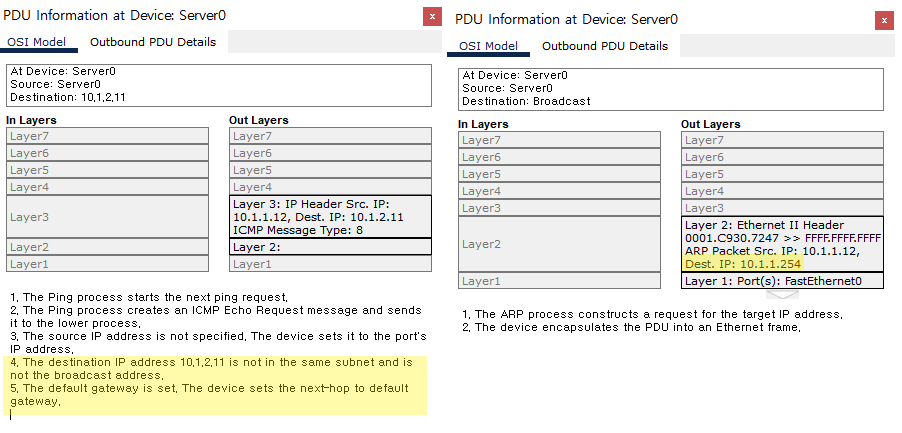Close the left PDU Information window
Viewport: 902px width, 433px height.
click(x=432, y=16)
